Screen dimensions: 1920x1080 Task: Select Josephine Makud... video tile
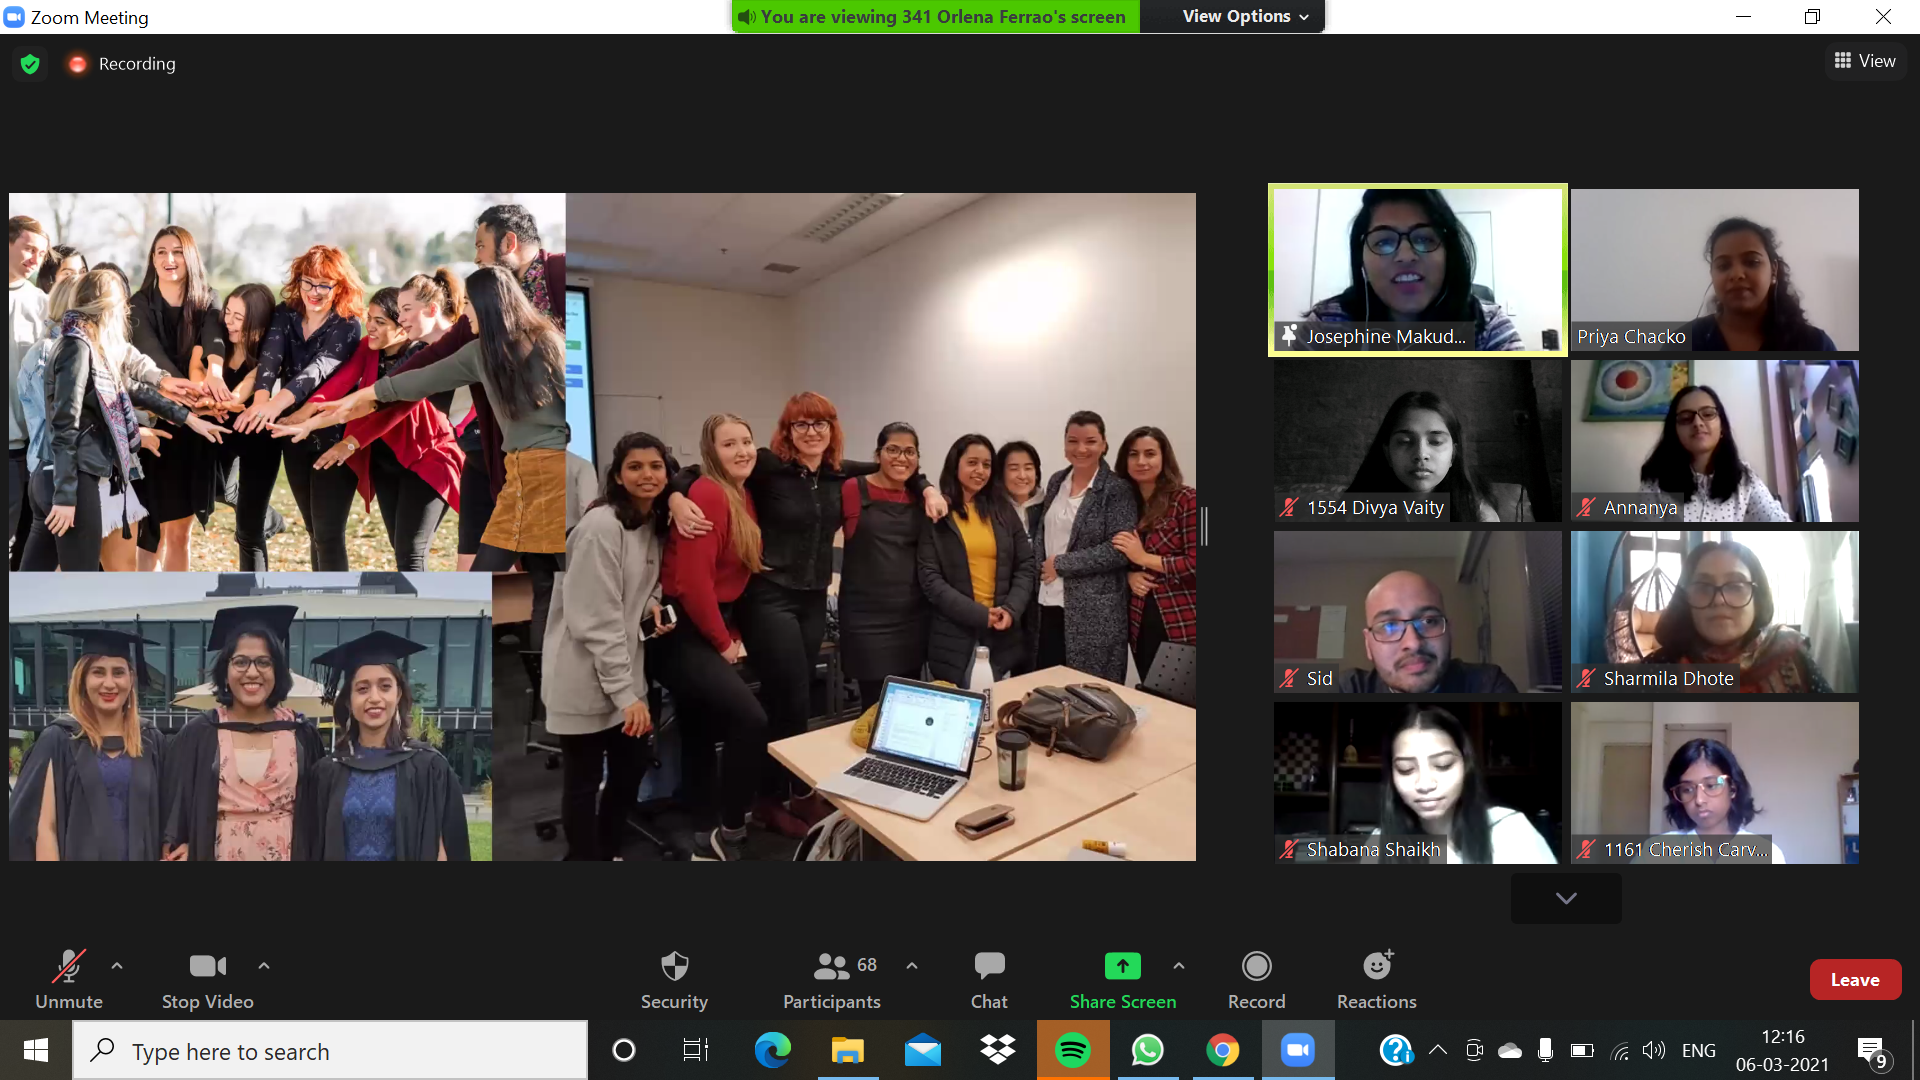point(1417,269)
